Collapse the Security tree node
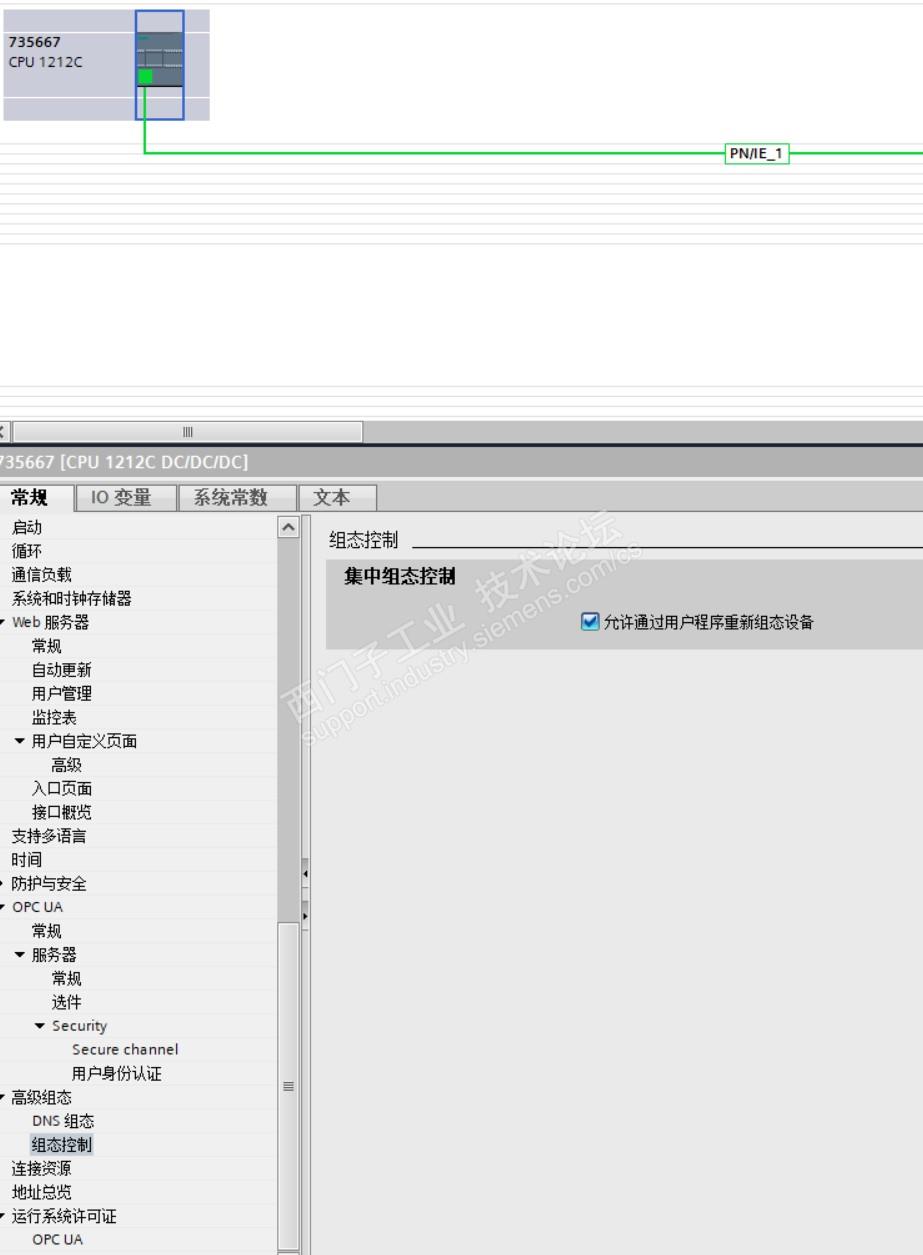Image resolution: width=923 pixels, height=1255 pixels. (x=40, y=1026)
